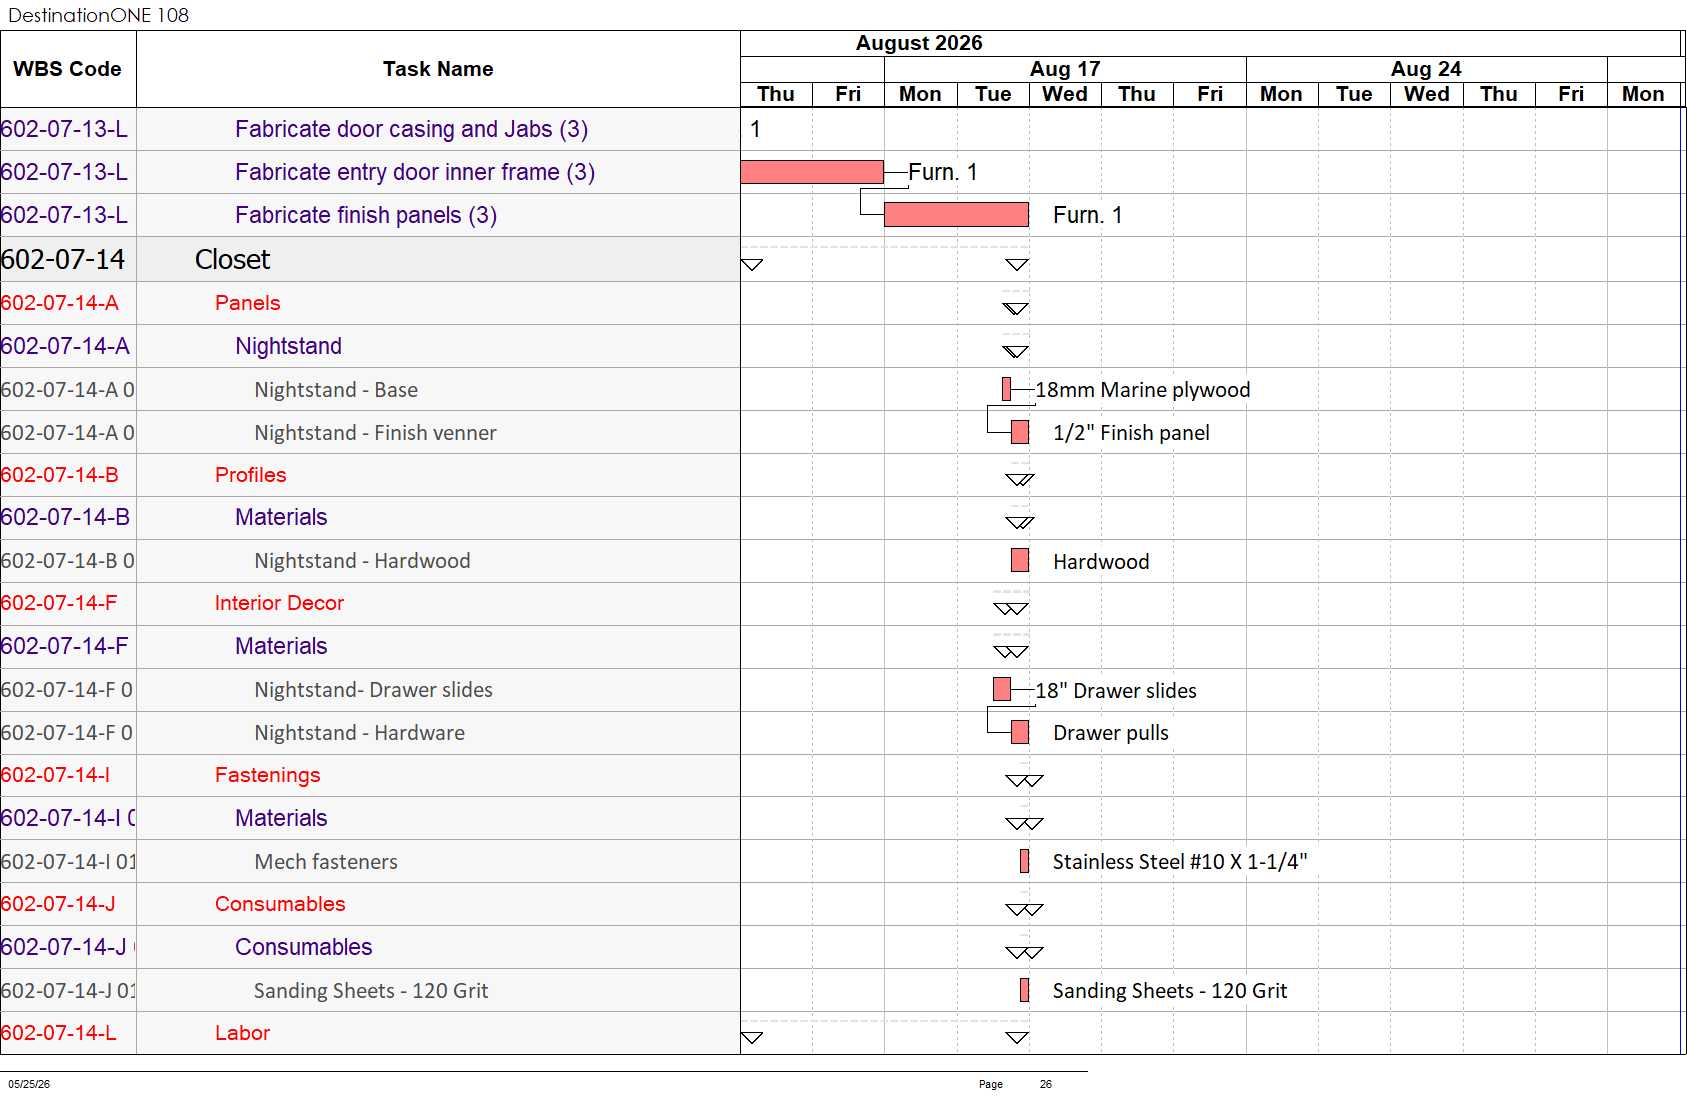Select the Fastenings task group
Image resolution: width=1687 pixels, height=1097 pixels.
pos(267,775)
